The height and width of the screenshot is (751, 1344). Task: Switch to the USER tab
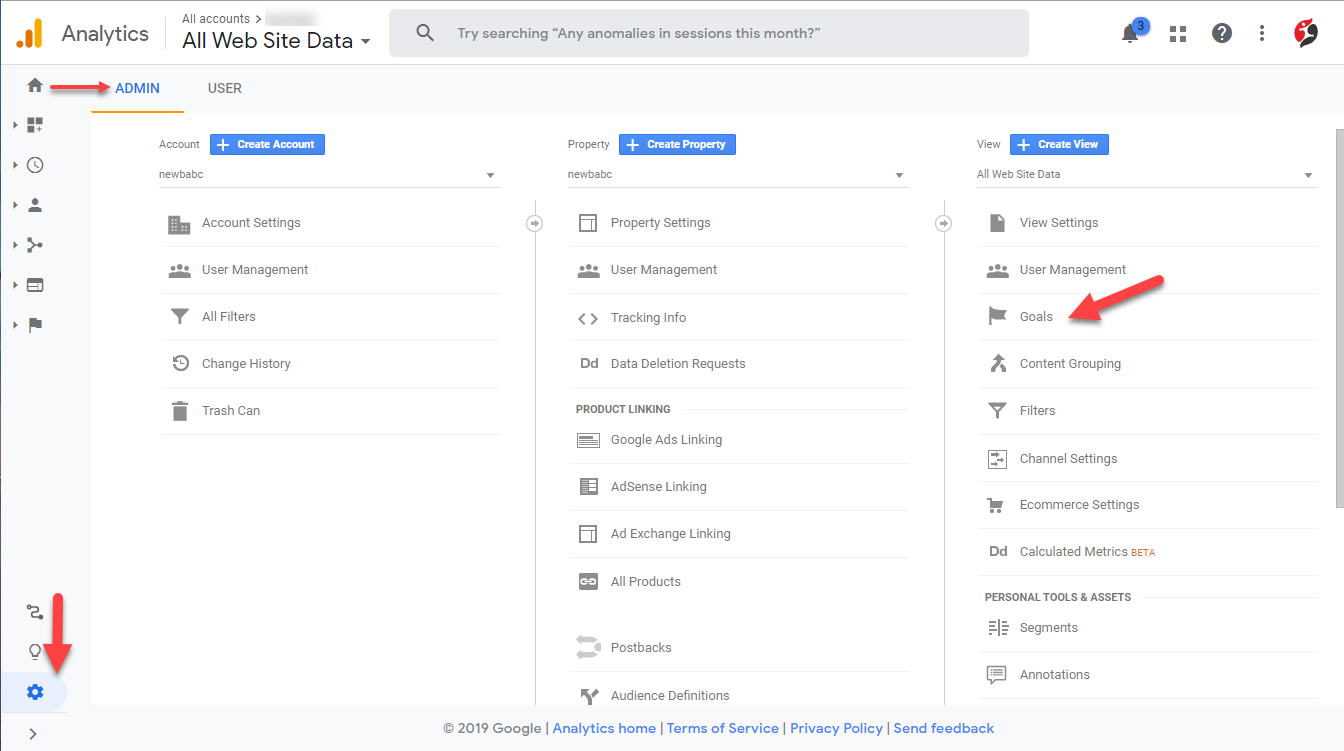224,88
